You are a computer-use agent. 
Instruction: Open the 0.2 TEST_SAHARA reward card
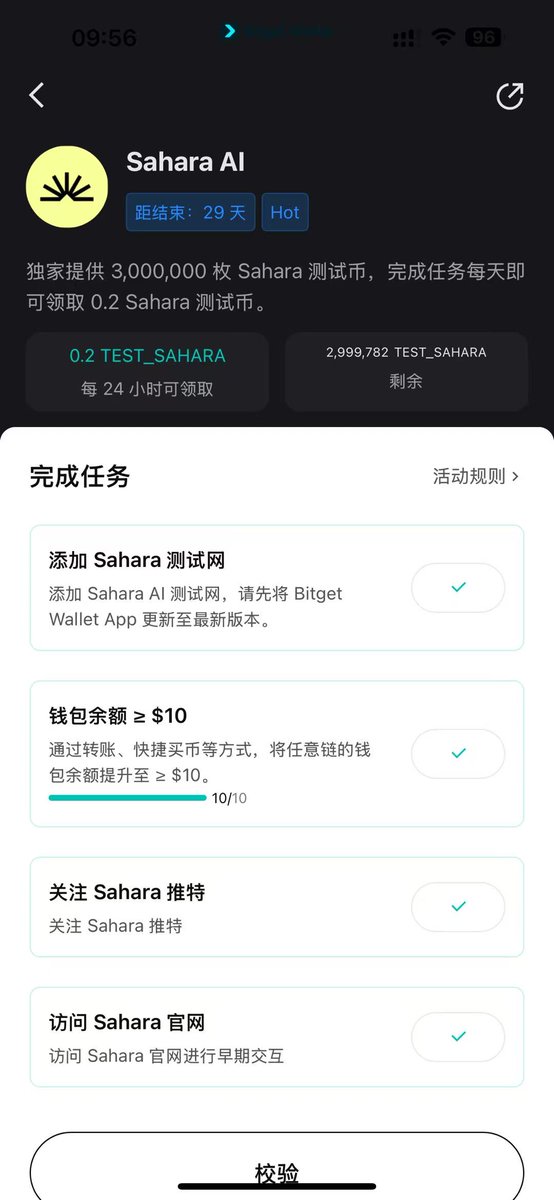tap(147, 372)
